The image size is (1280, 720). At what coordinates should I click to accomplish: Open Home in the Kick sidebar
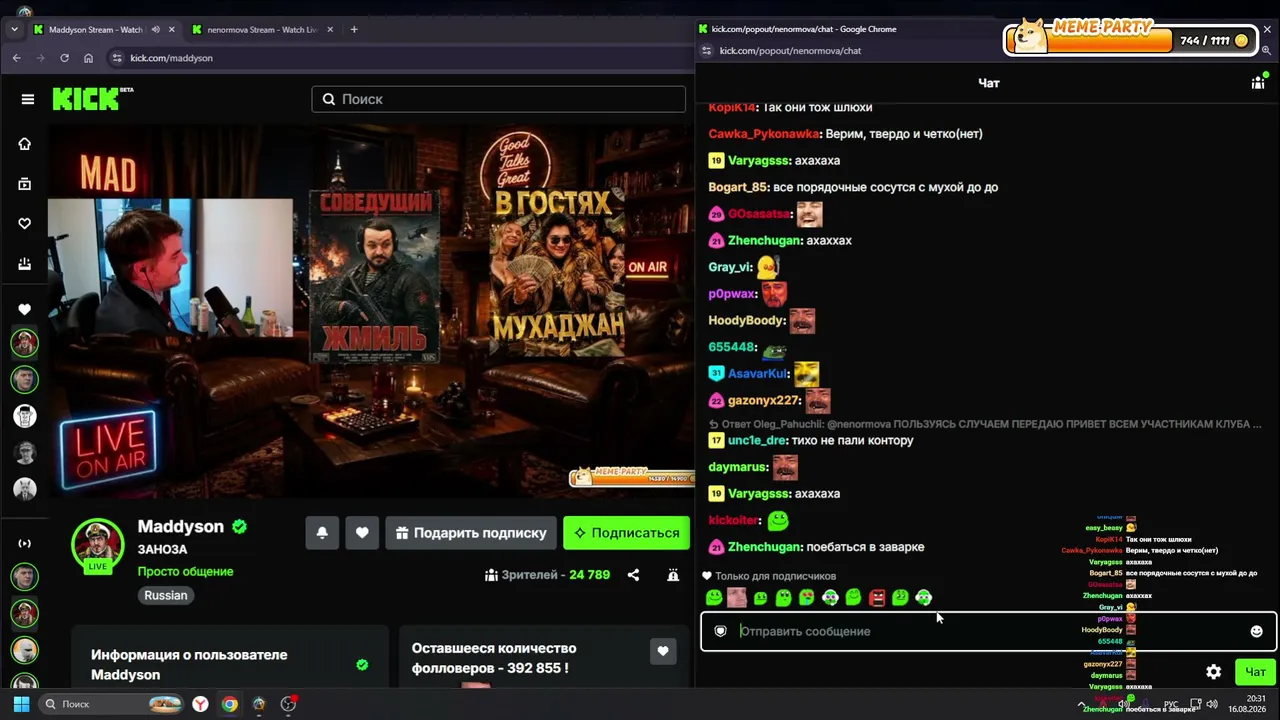(x=25, y=144)
